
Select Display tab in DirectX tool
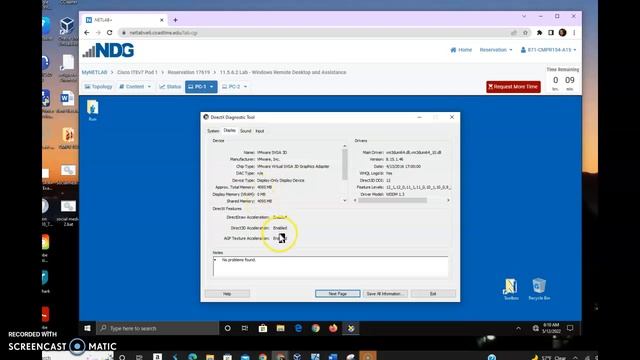229,131
